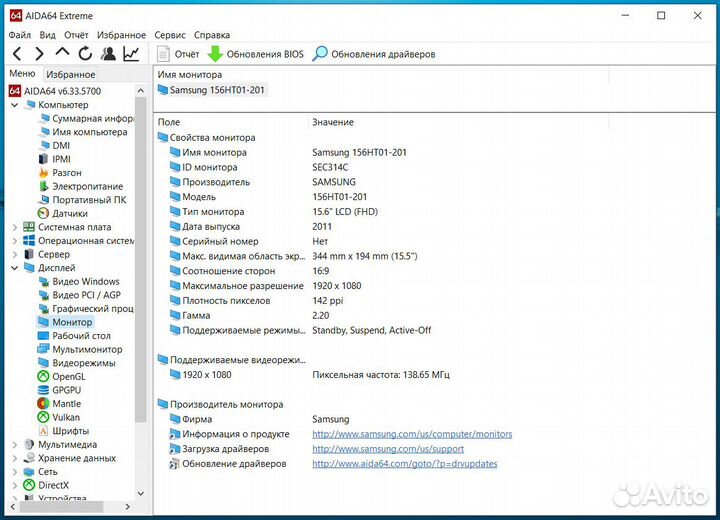Open the graph chart icon in the toolbar
This screenshot has height=520, width=720.
pyautogui.click(x=131, y=54)
